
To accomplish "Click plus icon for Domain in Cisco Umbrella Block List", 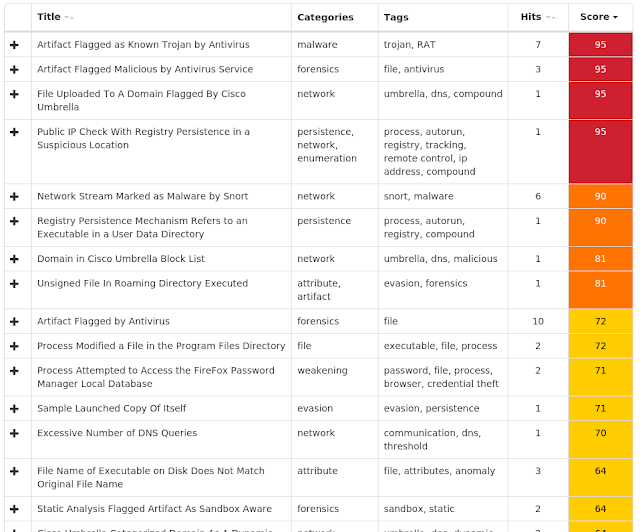I will [14, 259].
